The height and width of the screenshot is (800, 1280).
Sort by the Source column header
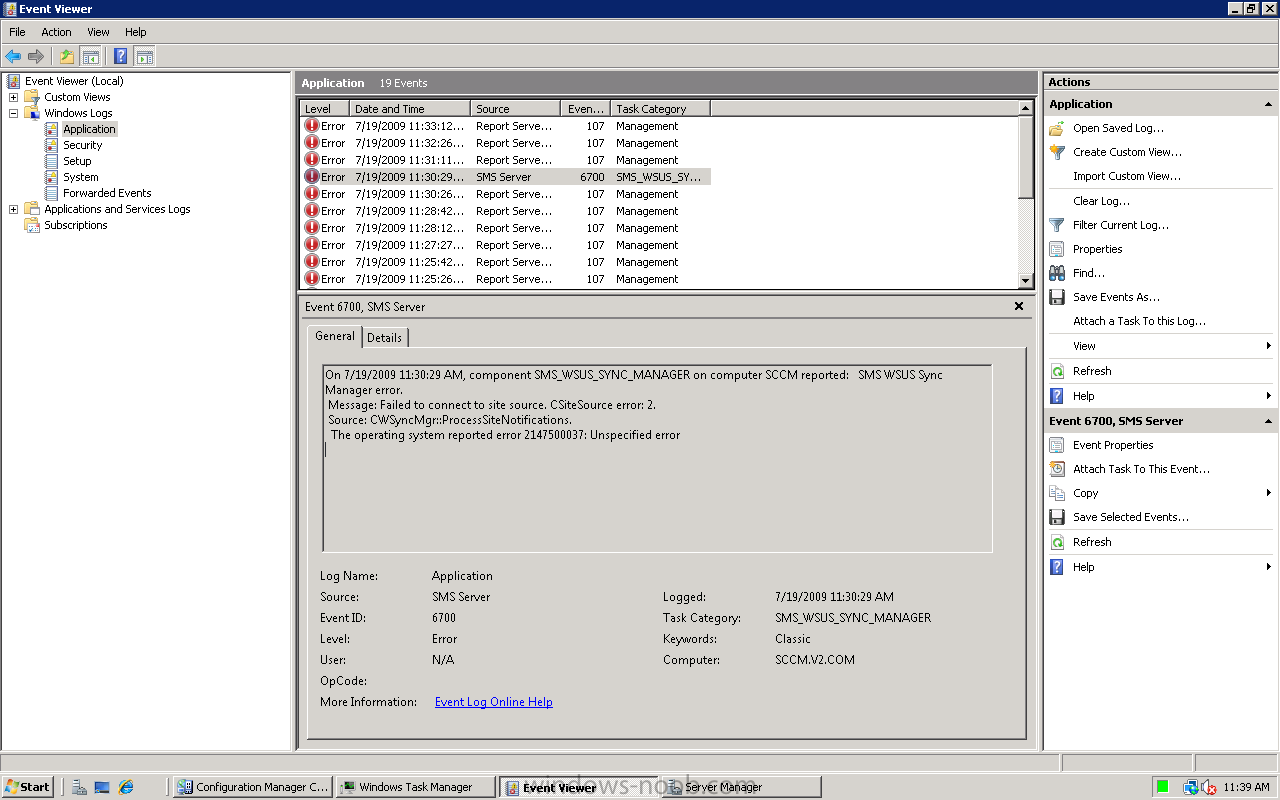click(x=515, y=108)
